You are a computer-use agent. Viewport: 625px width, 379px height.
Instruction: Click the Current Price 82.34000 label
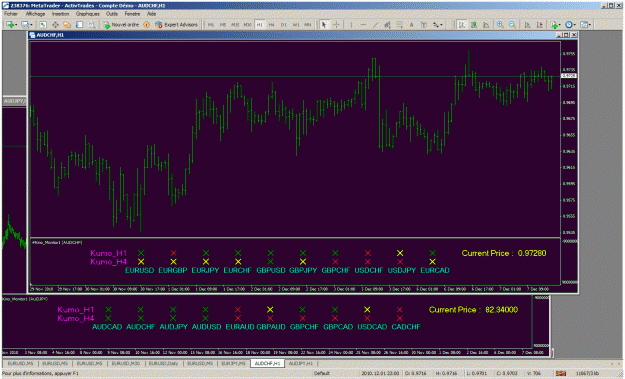click(473, 310)
